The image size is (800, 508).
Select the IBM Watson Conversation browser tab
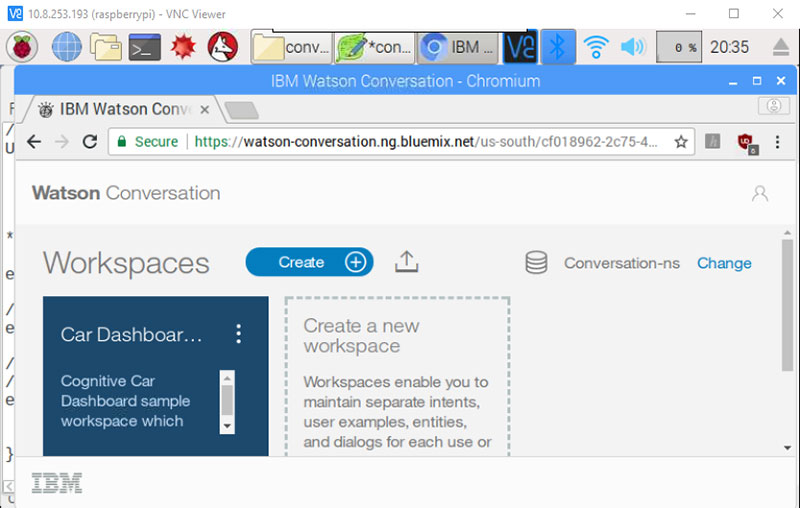point(122,109)
